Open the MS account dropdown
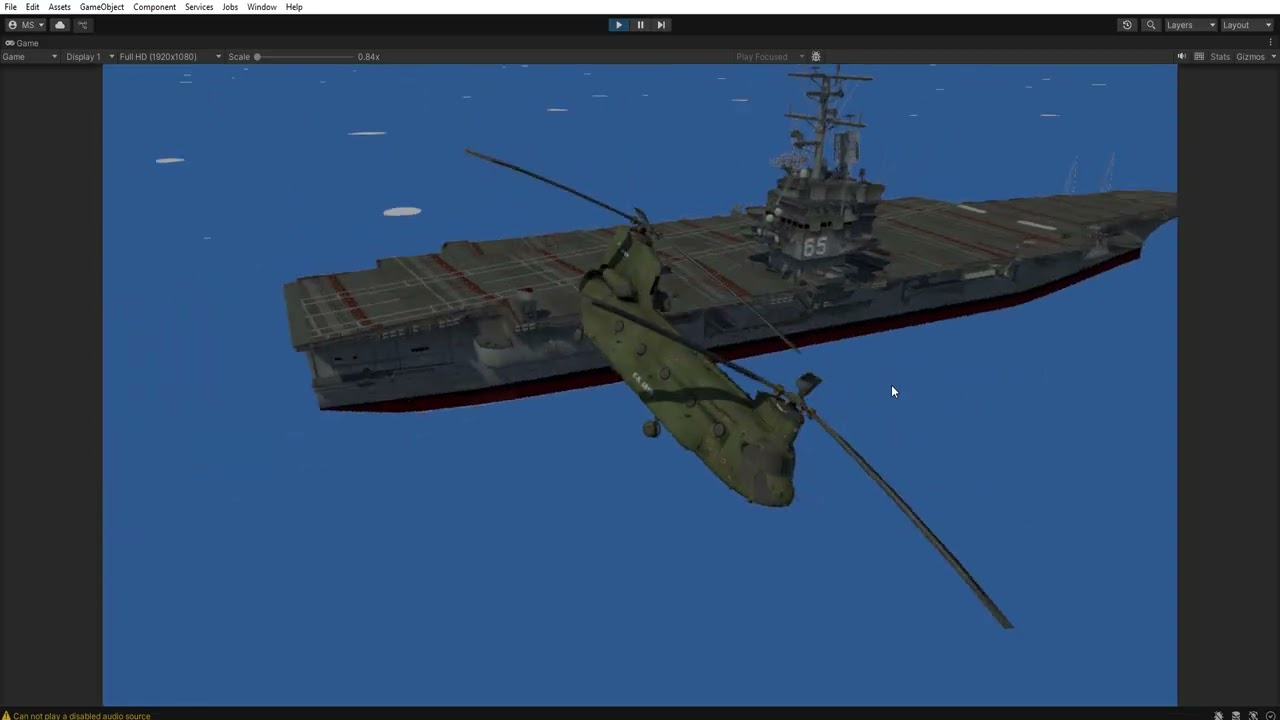The image size is (1280, 720). [x=26, y=25]
